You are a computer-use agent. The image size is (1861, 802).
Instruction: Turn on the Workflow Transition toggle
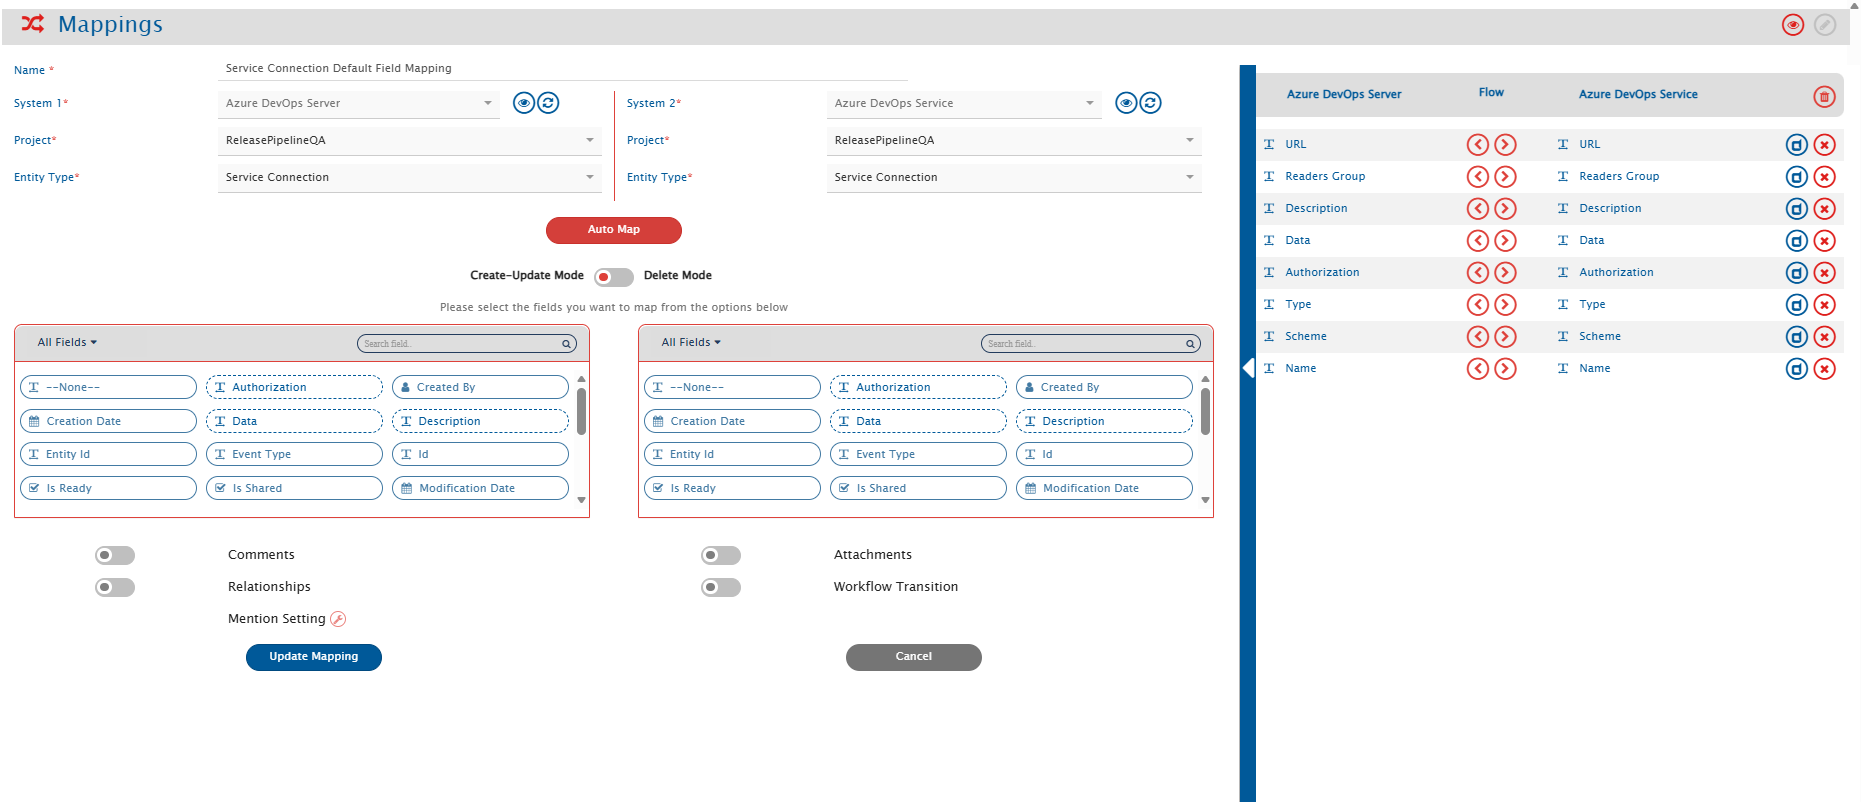(x=720, y=587)
